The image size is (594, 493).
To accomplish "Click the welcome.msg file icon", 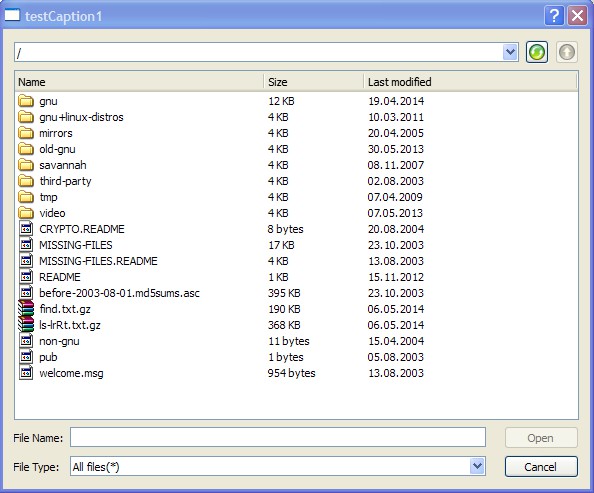I will point(26,373).
